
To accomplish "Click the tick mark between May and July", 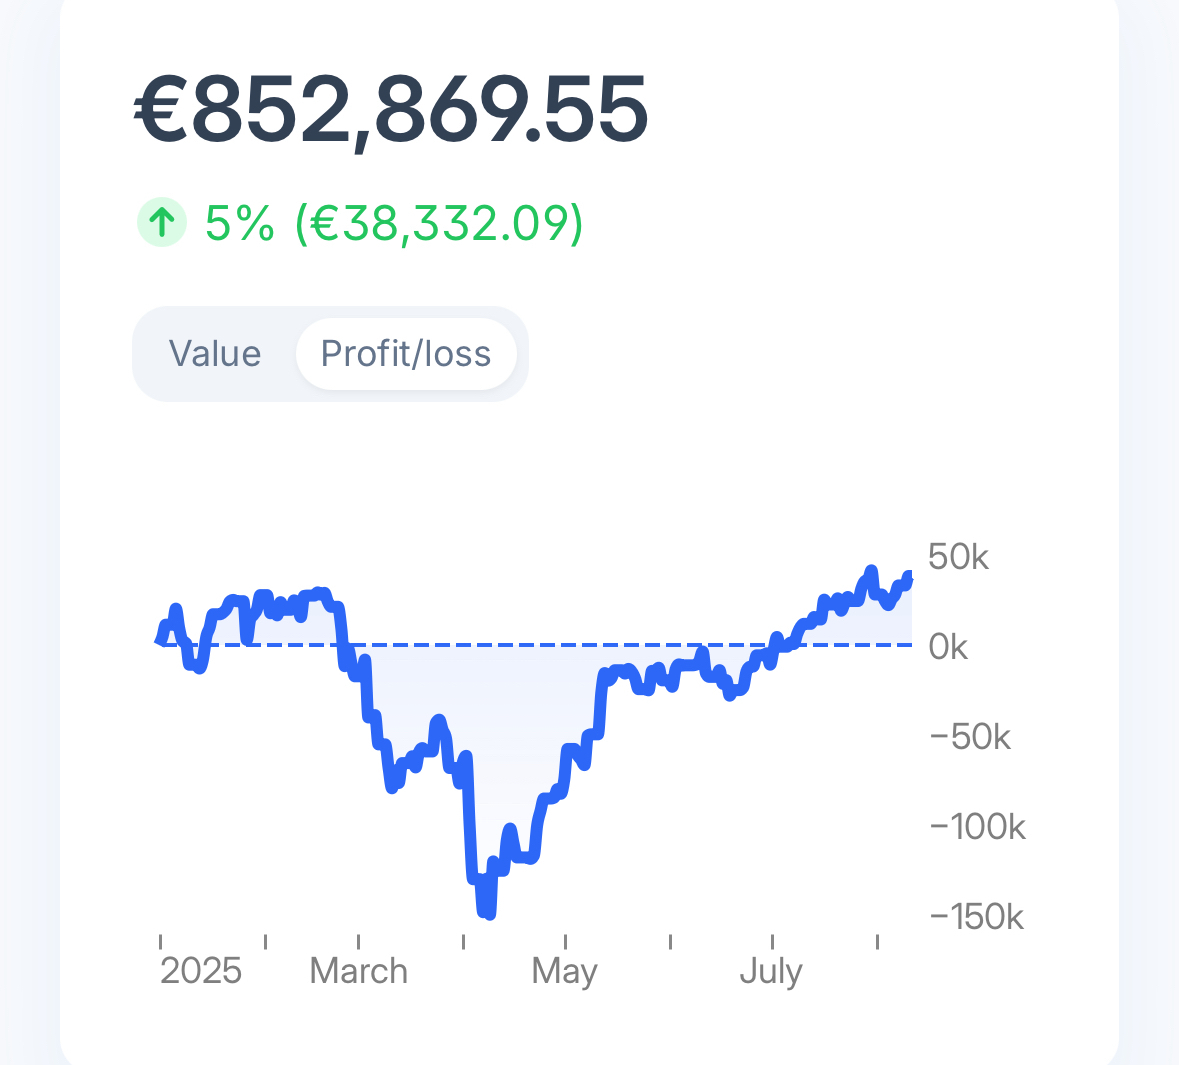I will (670, 942).
